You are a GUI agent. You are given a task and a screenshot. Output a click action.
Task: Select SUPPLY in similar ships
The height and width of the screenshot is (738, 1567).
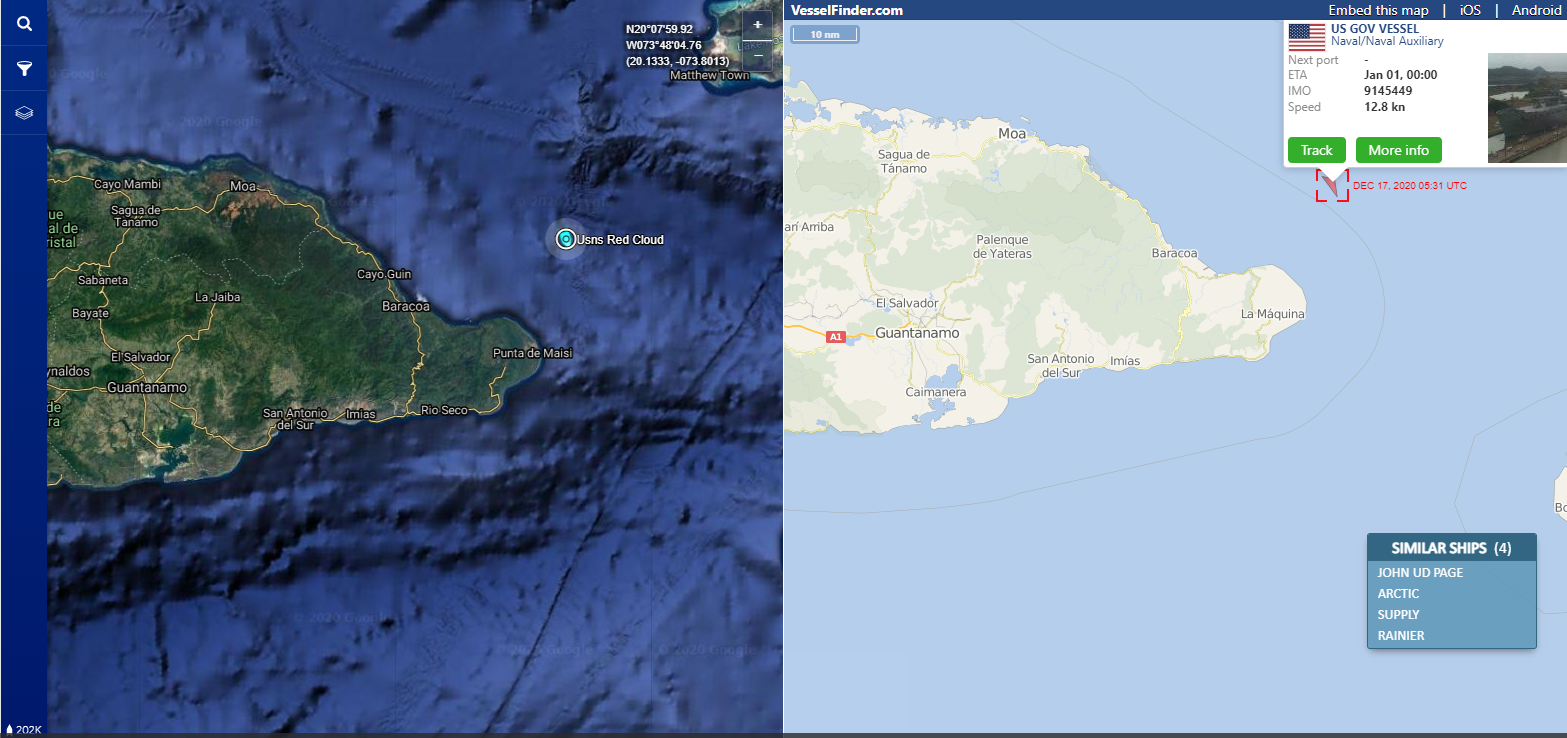coord(1398,615)
